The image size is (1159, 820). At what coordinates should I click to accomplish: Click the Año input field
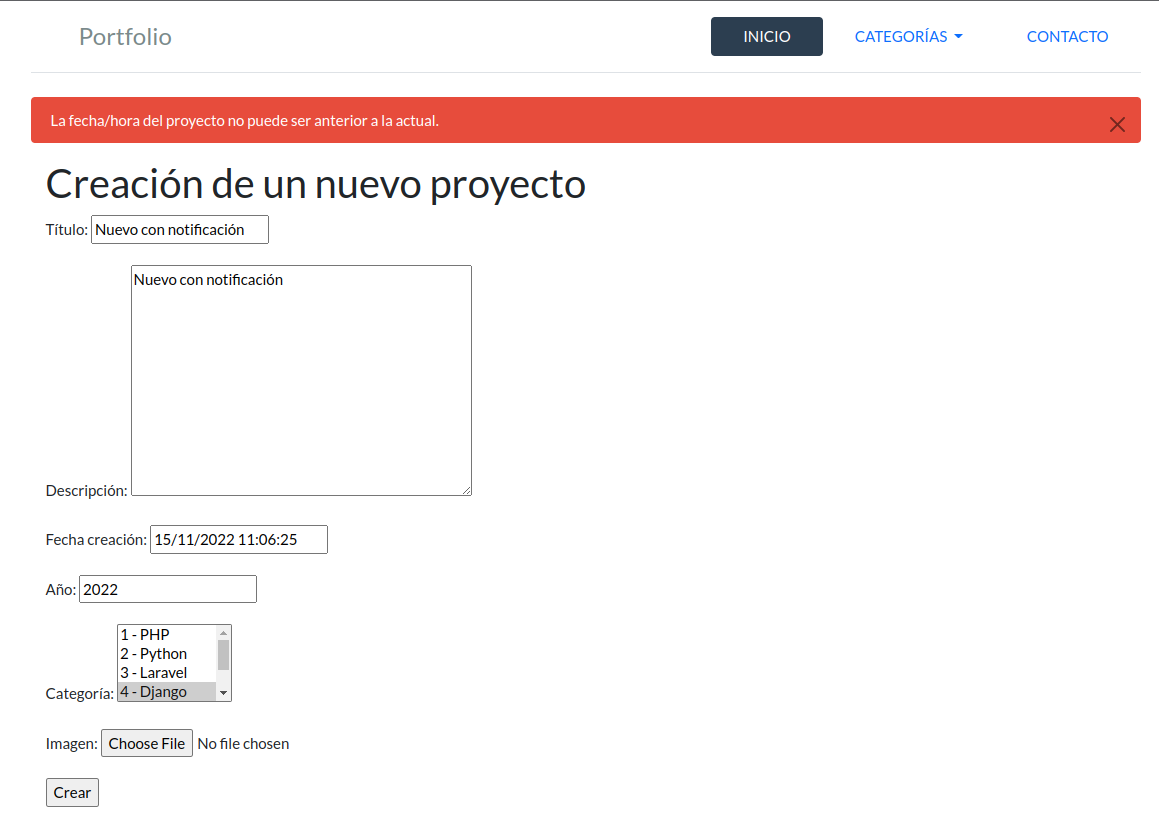tap(167, 589)
